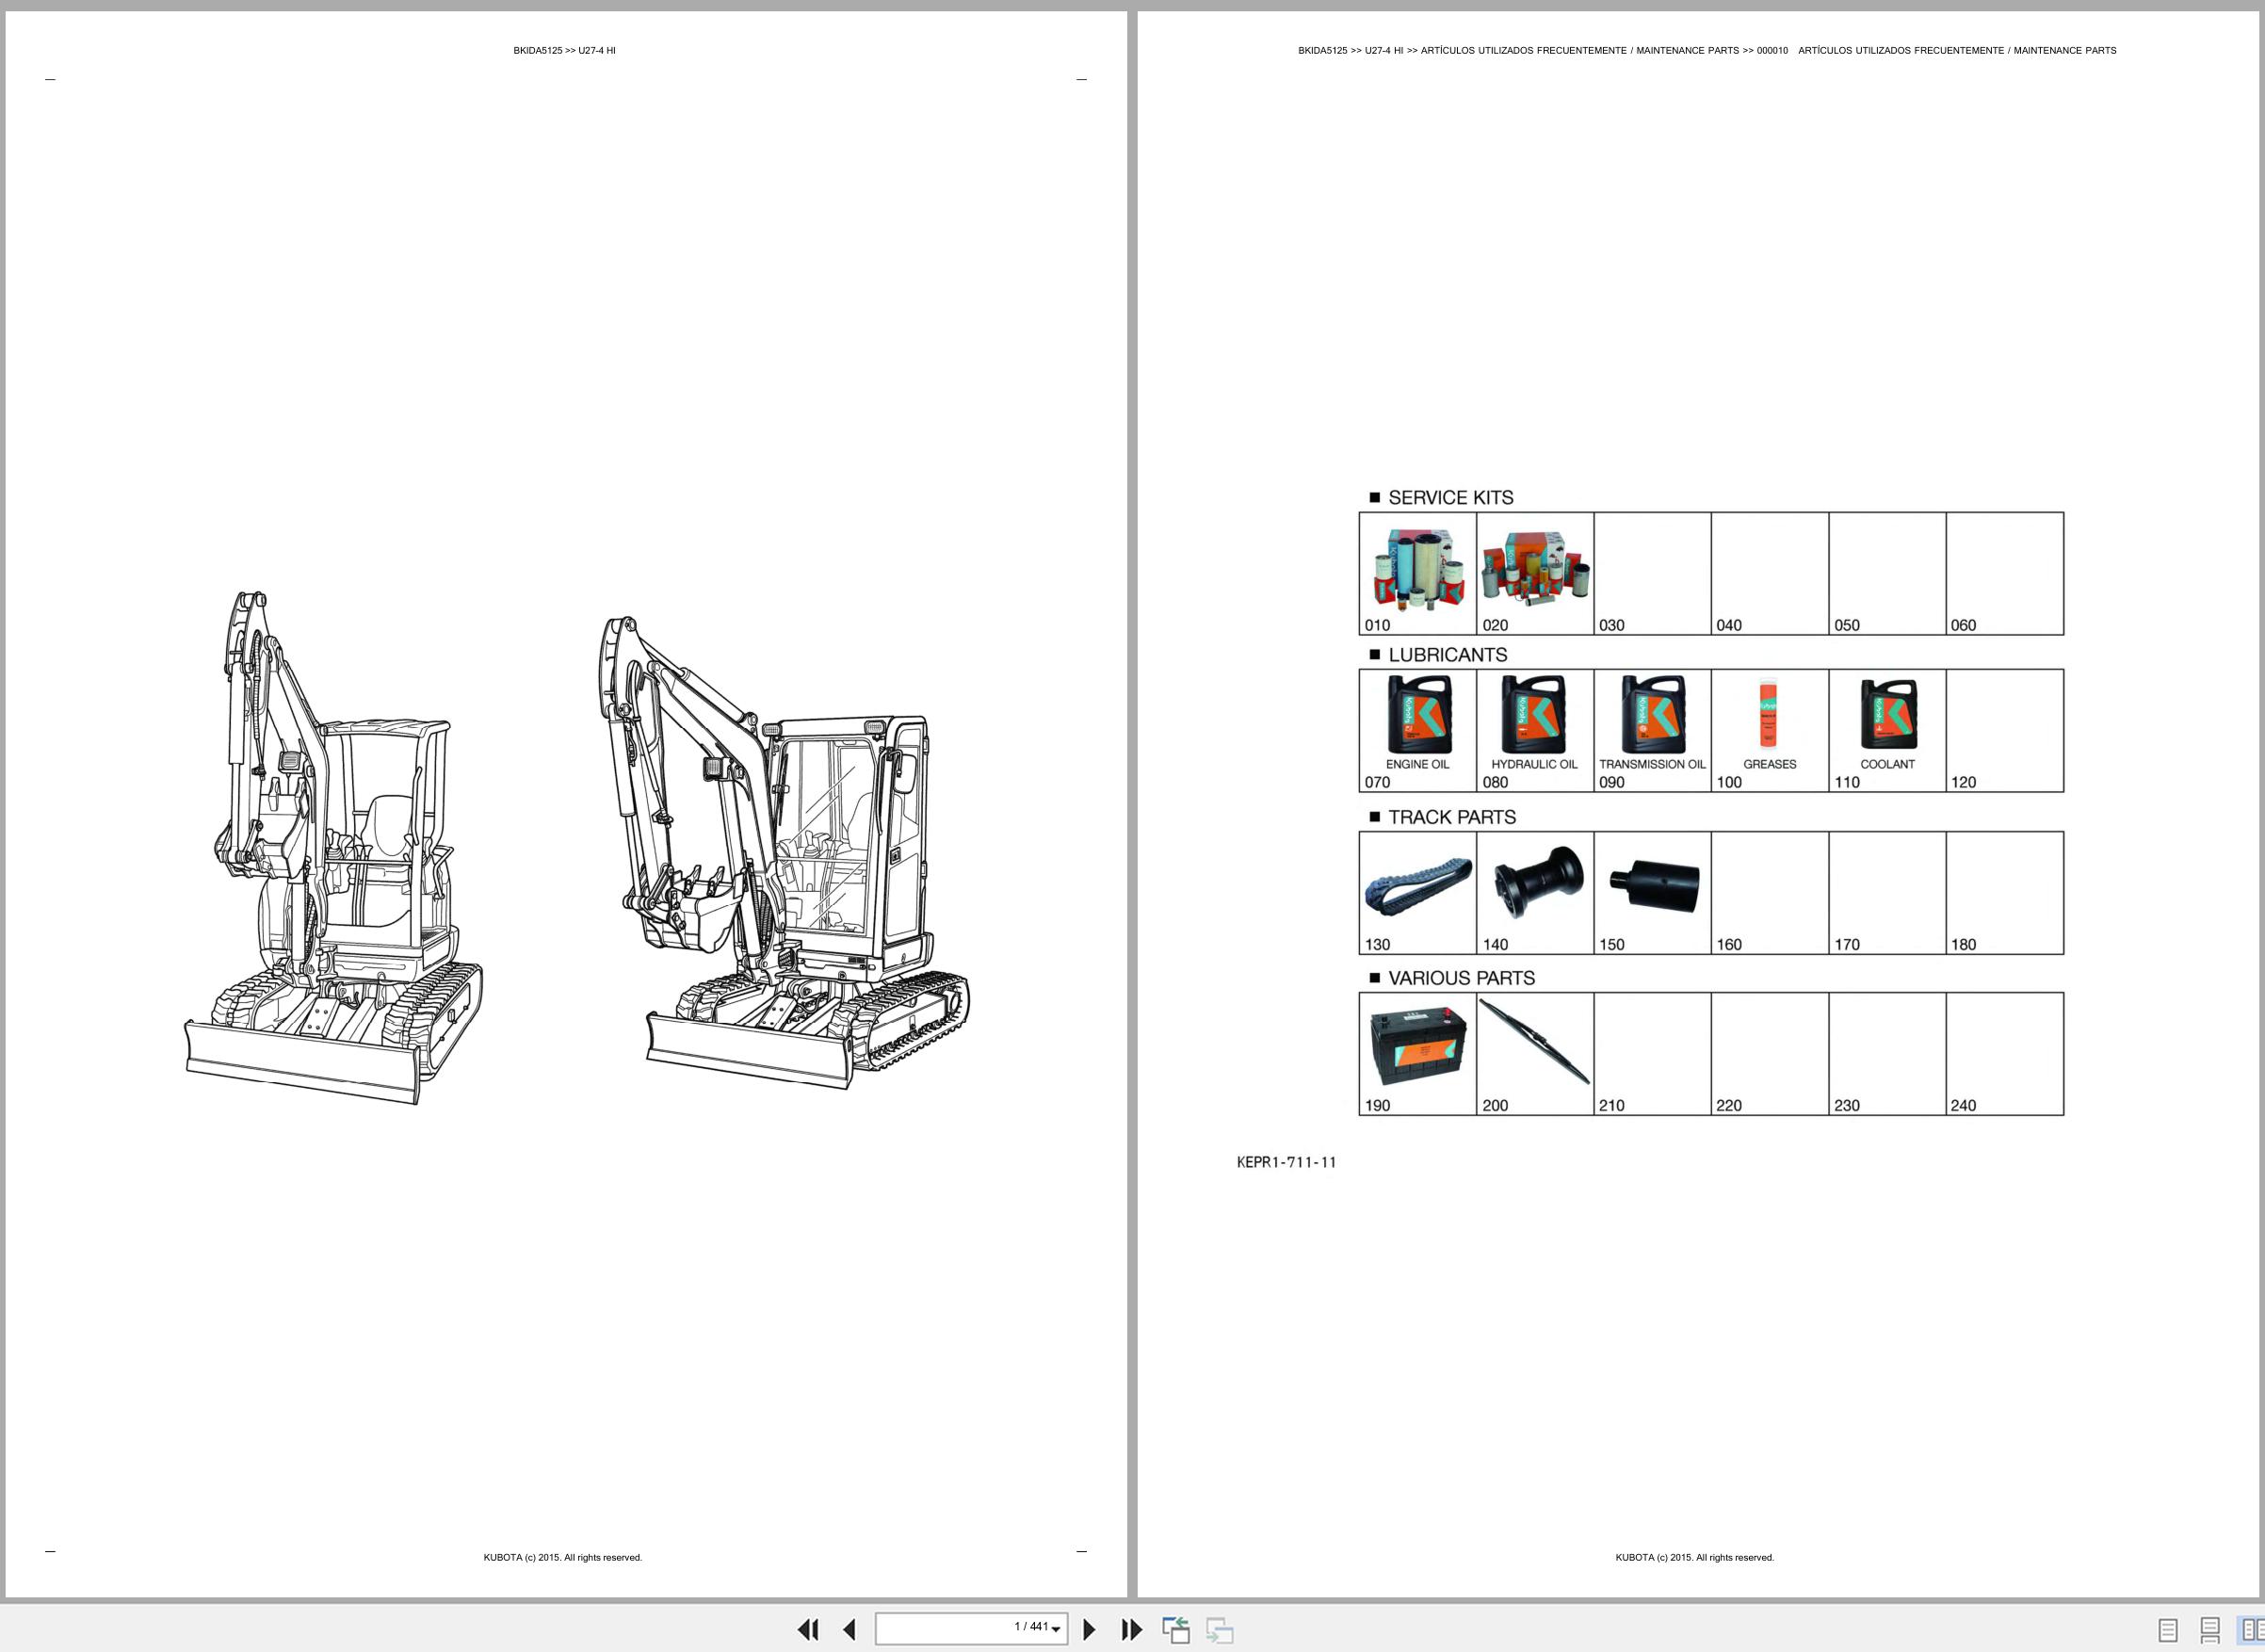2265x1652 pixels.
Task: Go to the first page
Action: click(808, 1629)
